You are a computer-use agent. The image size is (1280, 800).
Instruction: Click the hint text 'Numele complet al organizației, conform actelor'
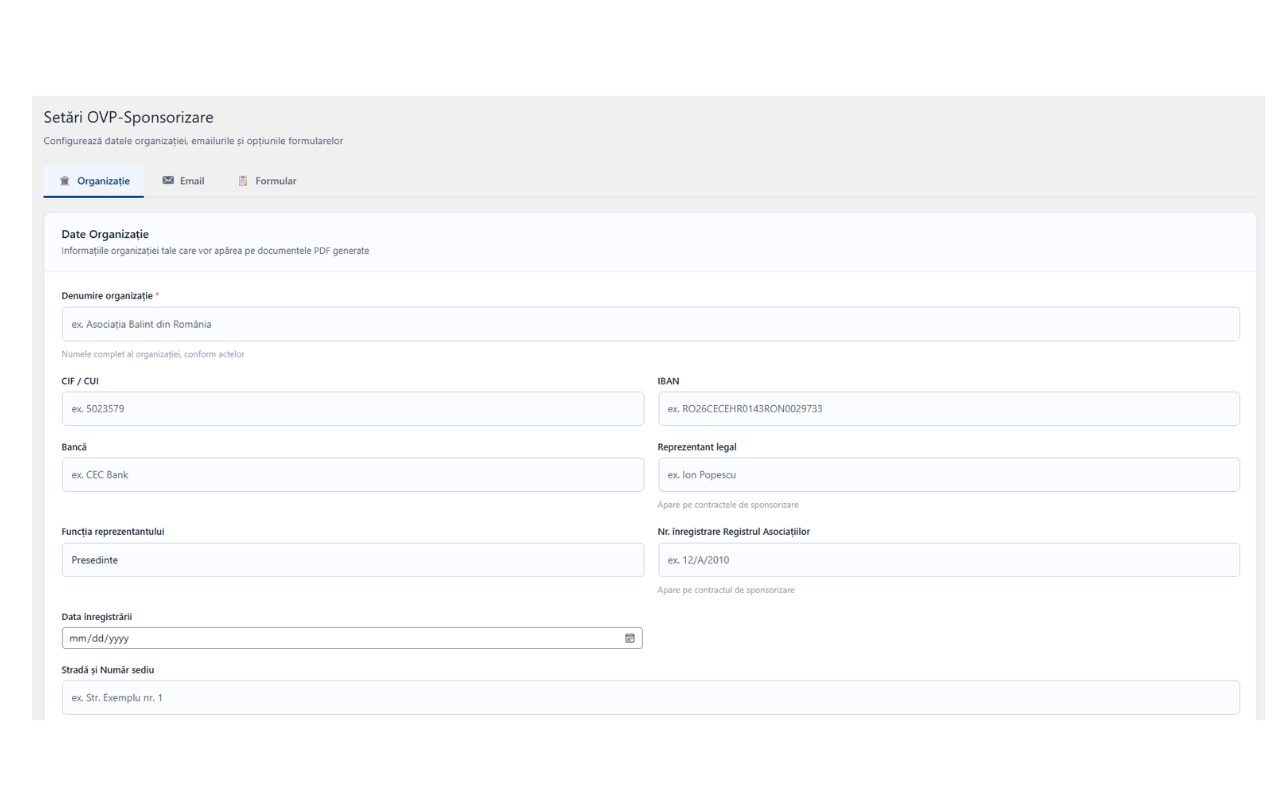153,354
